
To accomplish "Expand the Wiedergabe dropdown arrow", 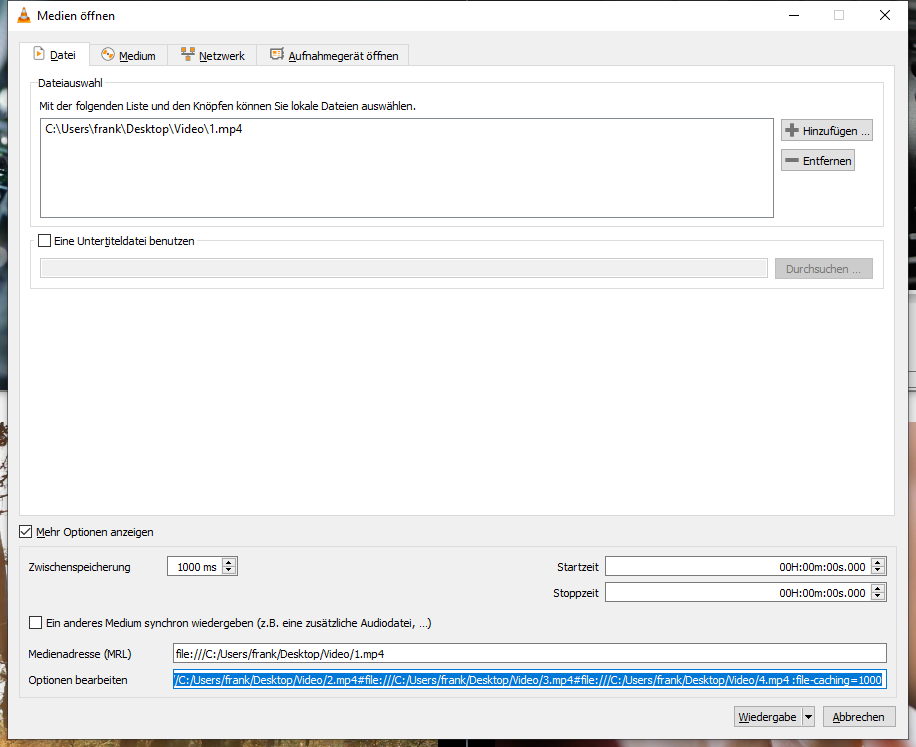I will click(x=808, y=717).
